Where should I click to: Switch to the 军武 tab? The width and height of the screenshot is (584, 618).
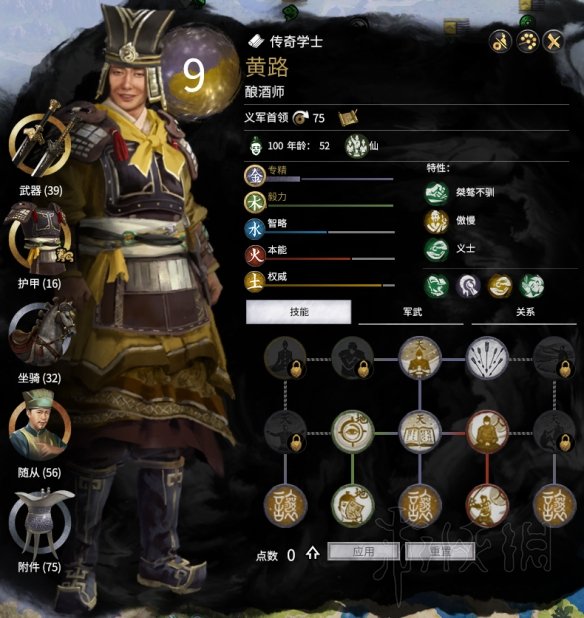tap(411, 312)
